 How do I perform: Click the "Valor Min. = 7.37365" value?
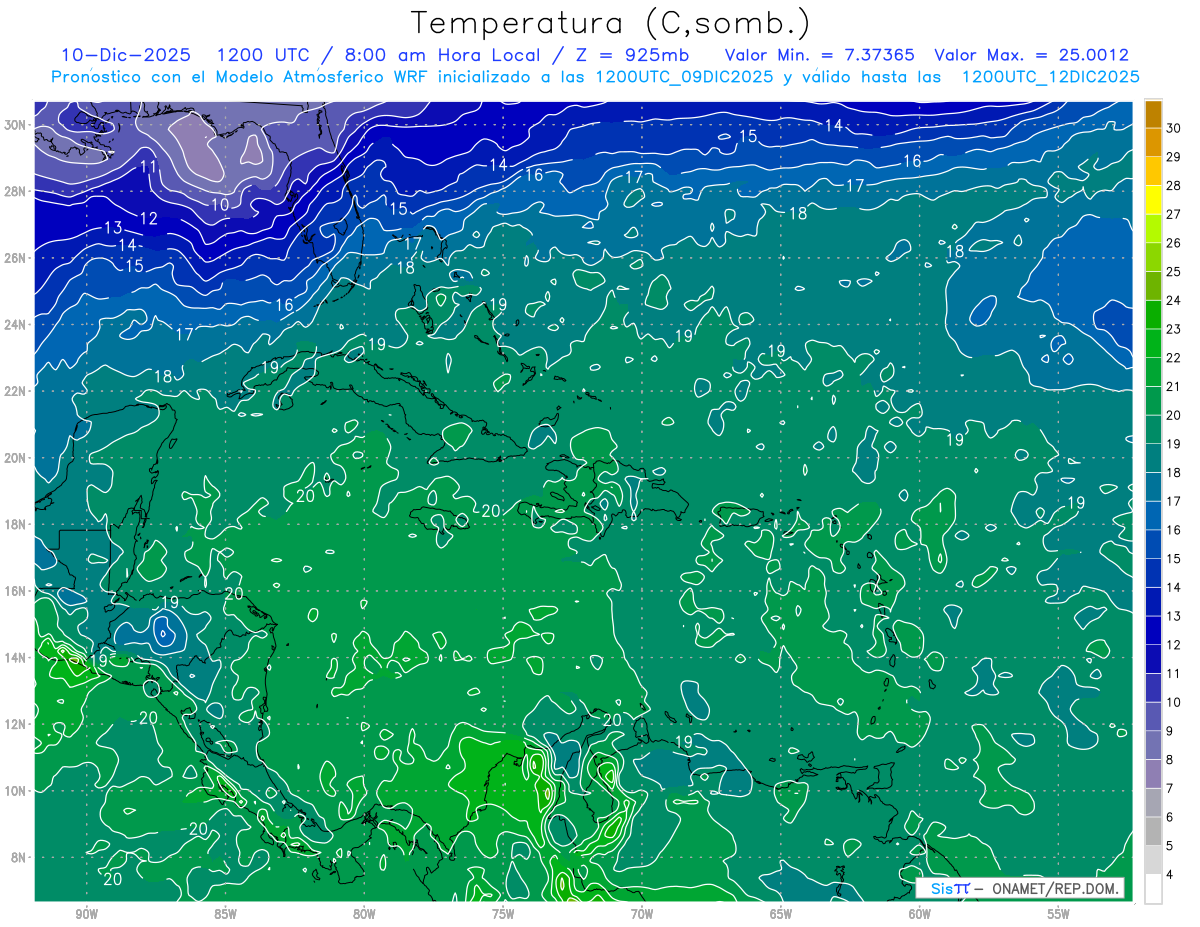[820, 55]
